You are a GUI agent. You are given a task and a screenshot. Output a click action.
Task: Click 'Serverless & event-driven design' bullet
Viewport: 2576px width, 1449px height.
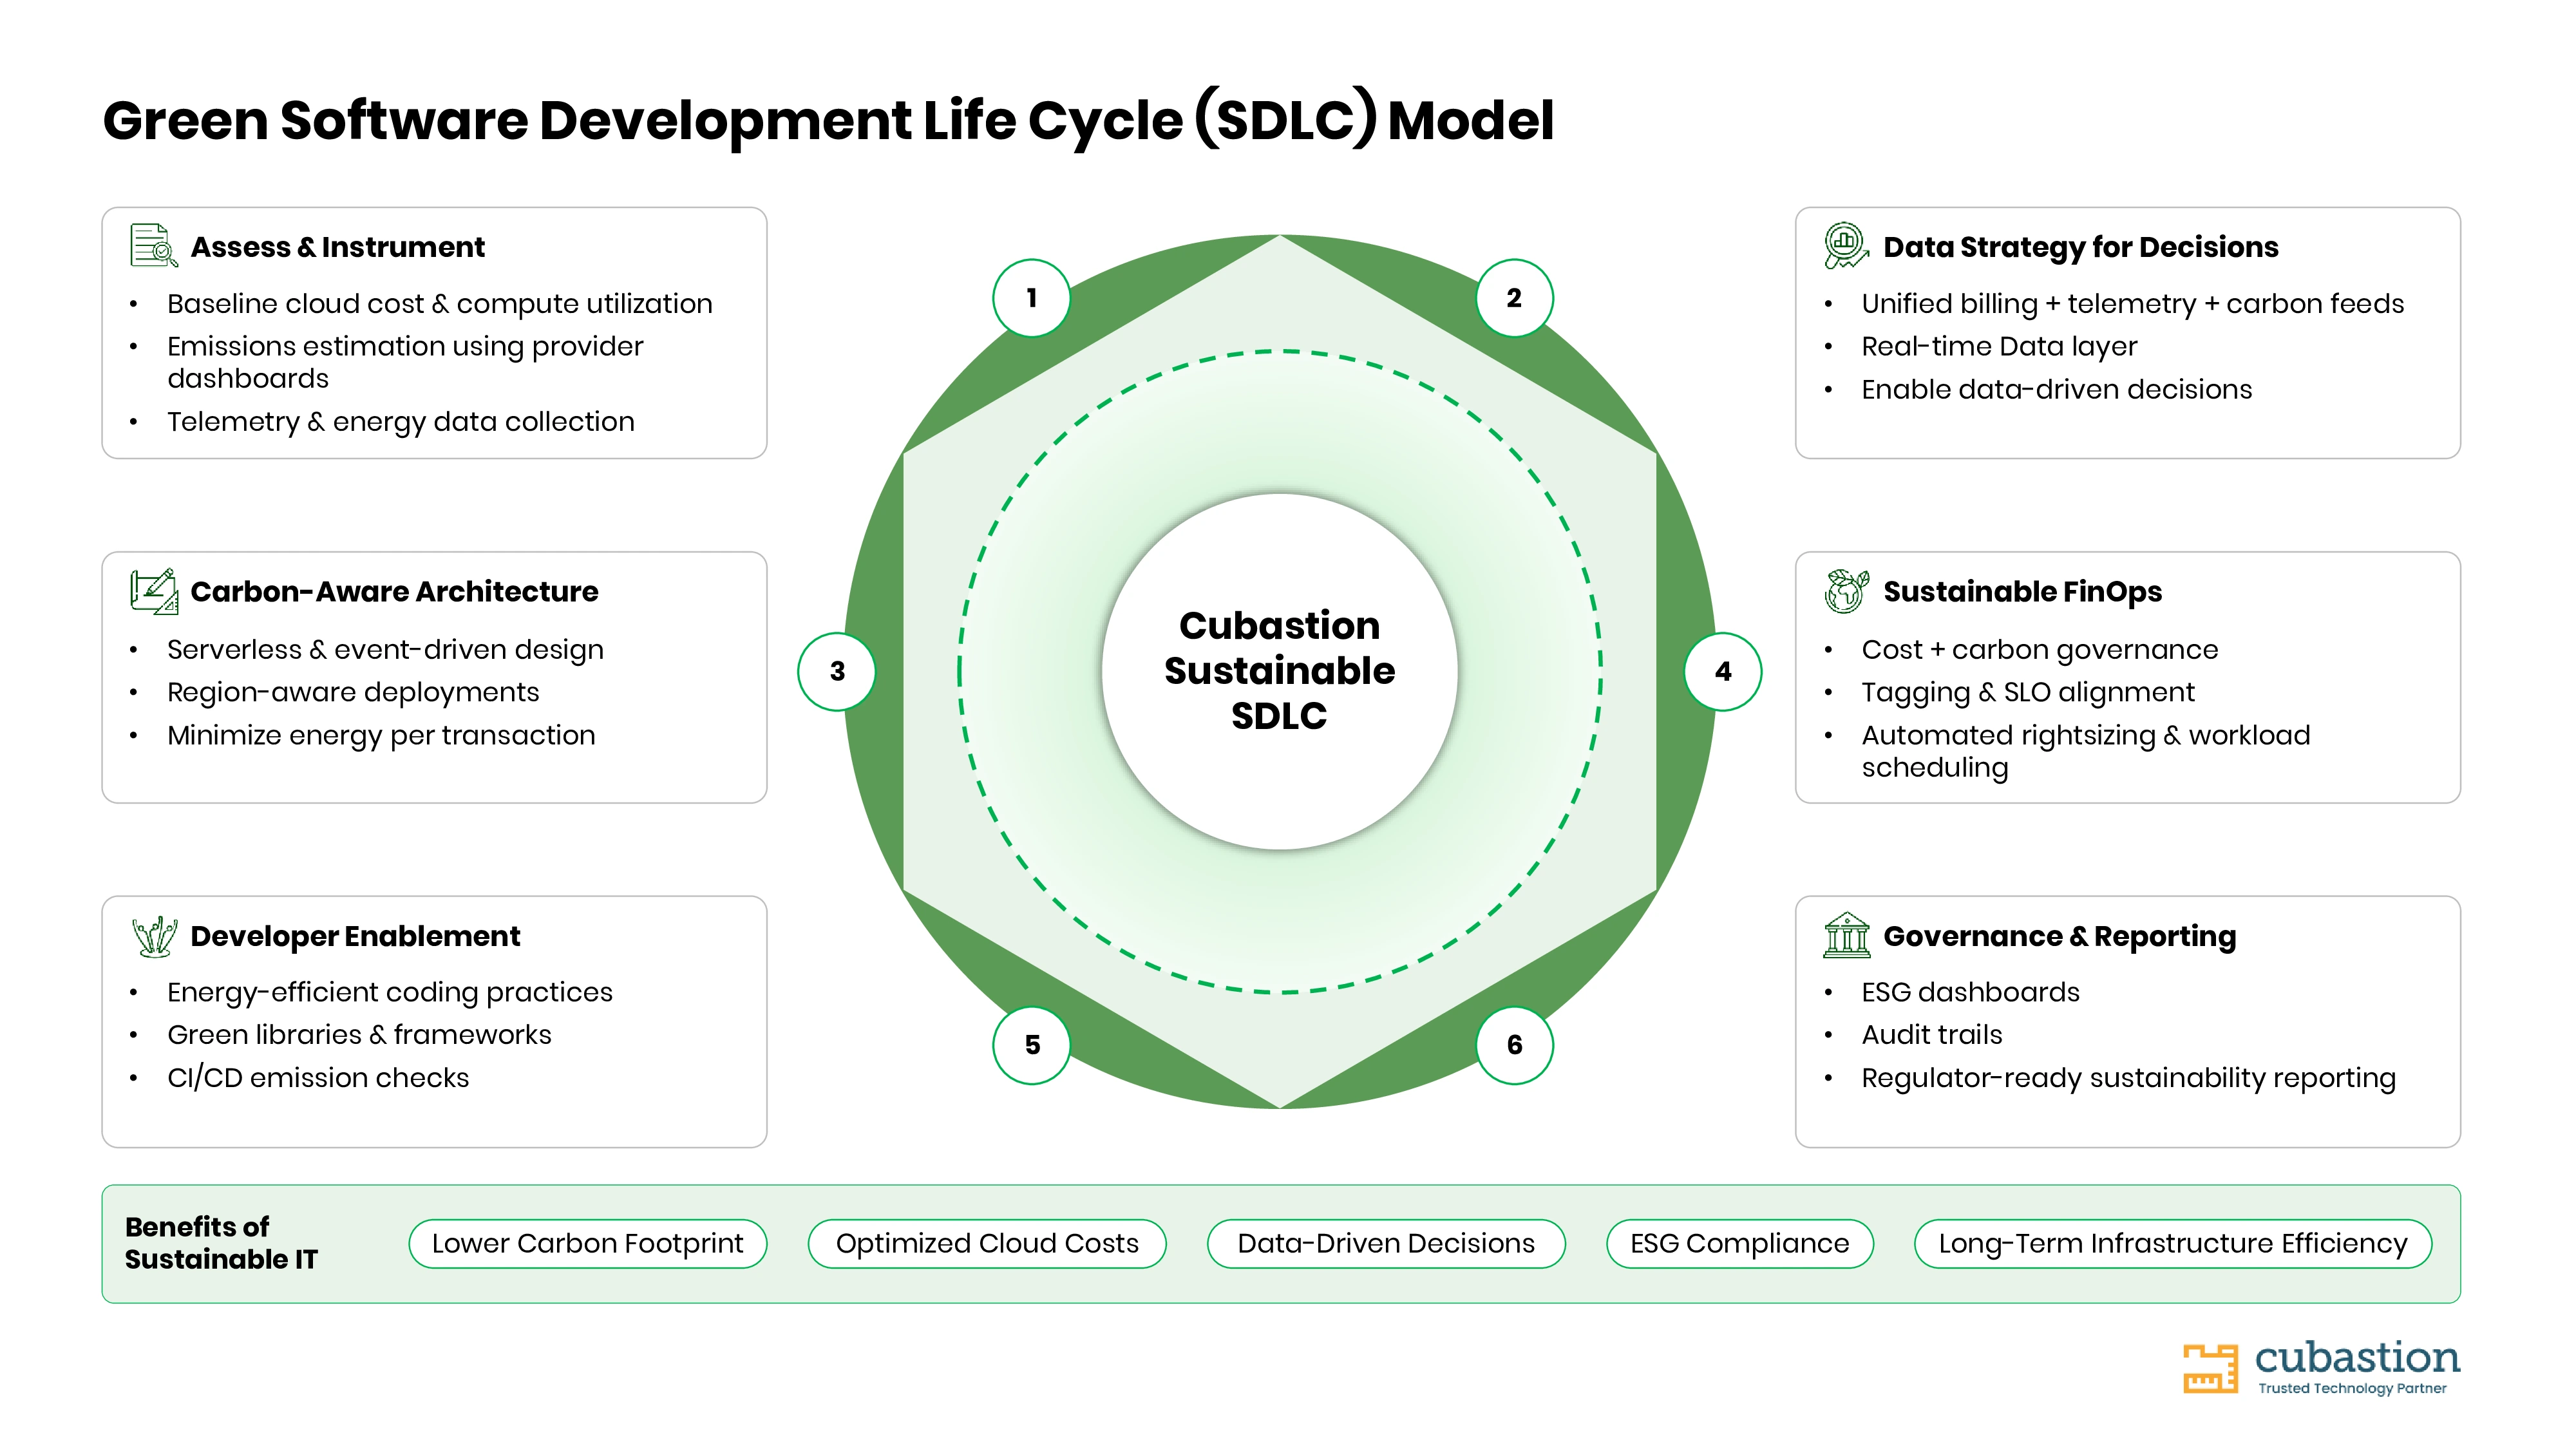click(385, 650)
